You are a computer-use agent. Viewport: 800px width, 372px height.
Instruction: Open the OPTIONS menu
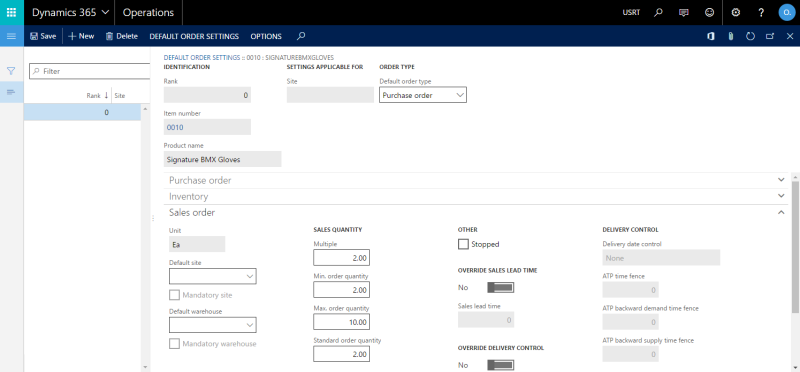(x=266, y=36)
